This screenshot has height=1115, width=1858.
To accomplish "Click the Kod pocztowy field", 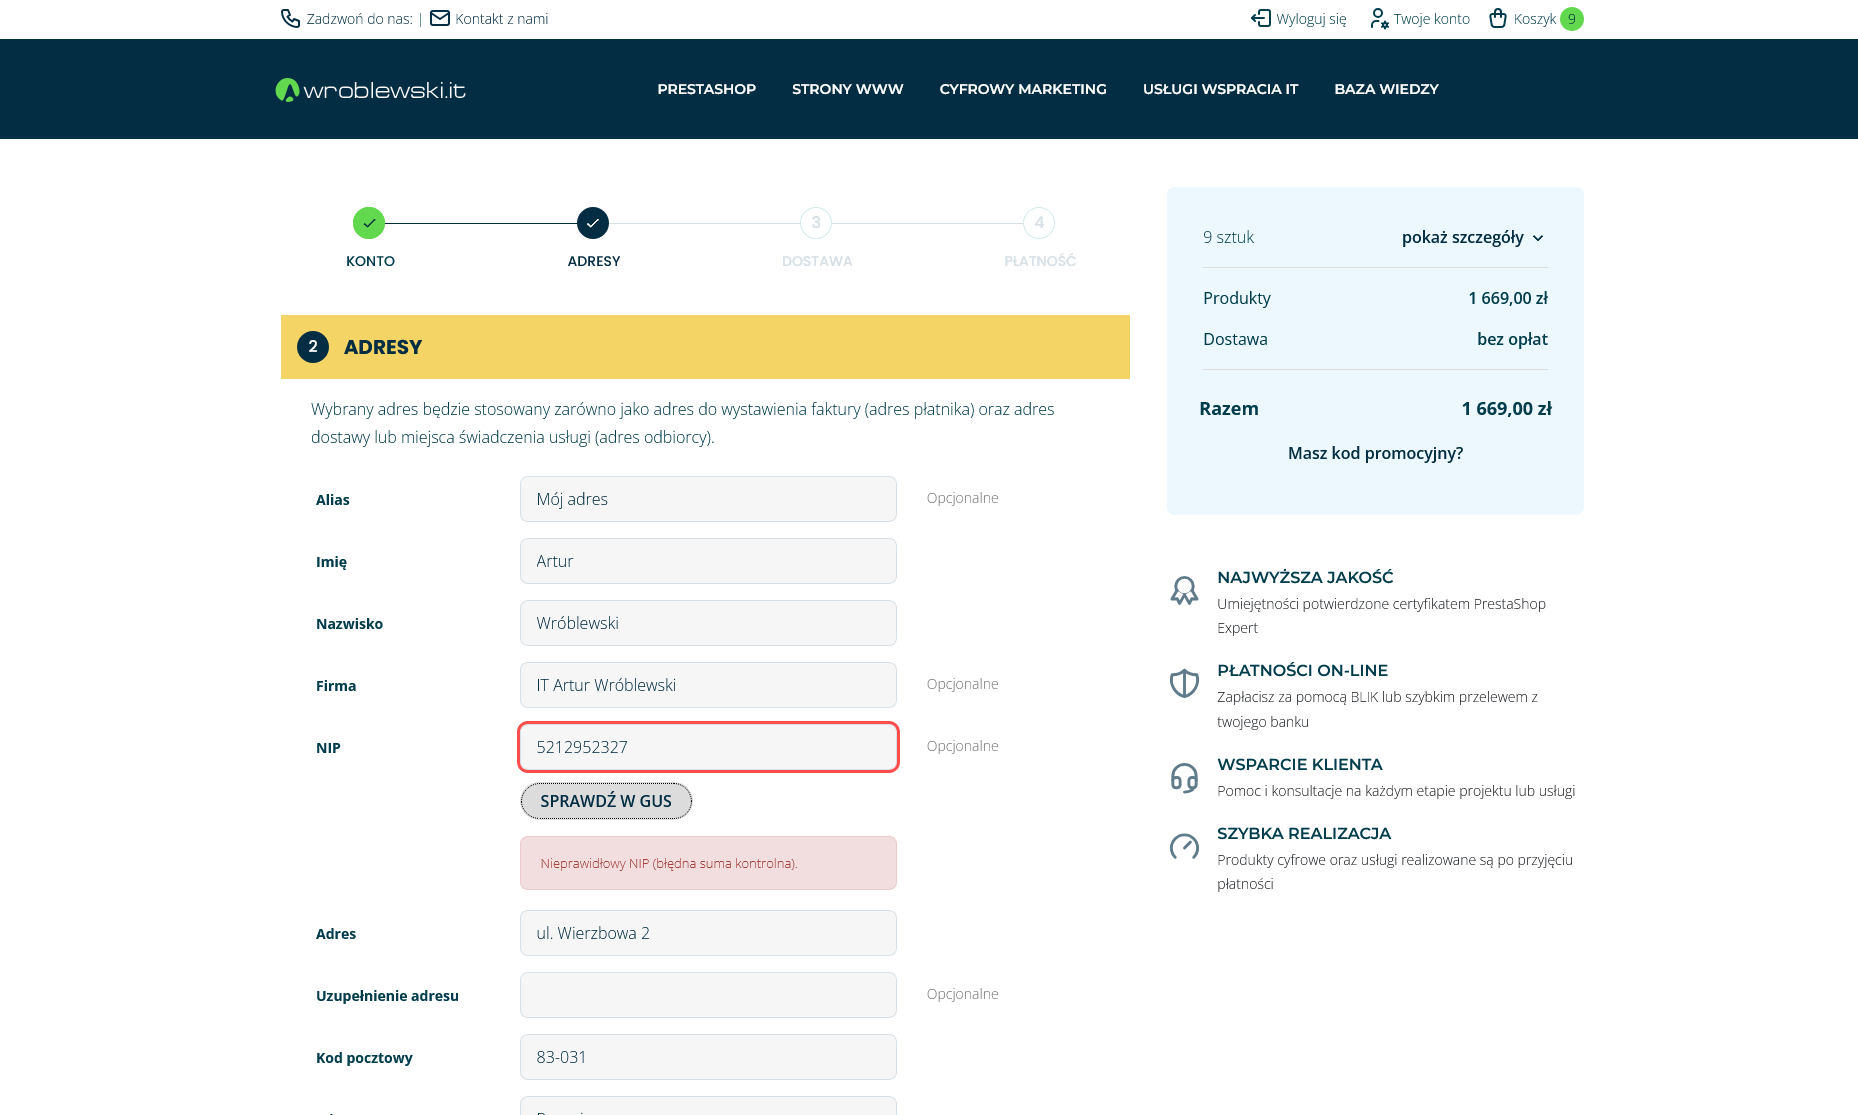I will coord(708,1057).
